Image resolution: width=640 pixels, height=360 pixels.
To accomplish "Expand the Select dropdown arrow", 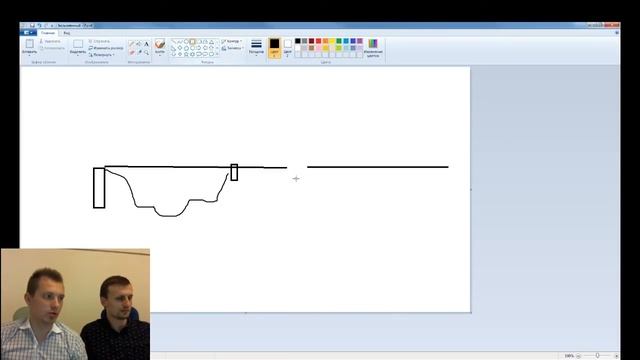I will click(x=78, y=56).
